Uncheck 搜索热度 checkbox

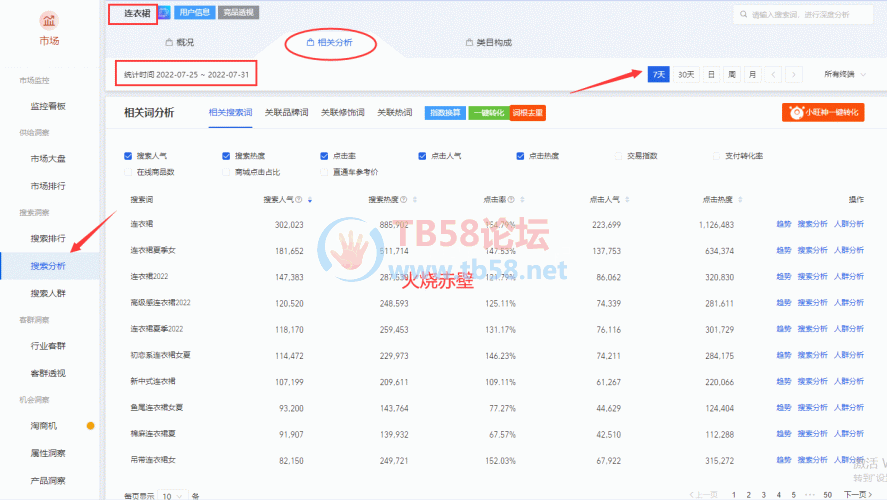226,156
